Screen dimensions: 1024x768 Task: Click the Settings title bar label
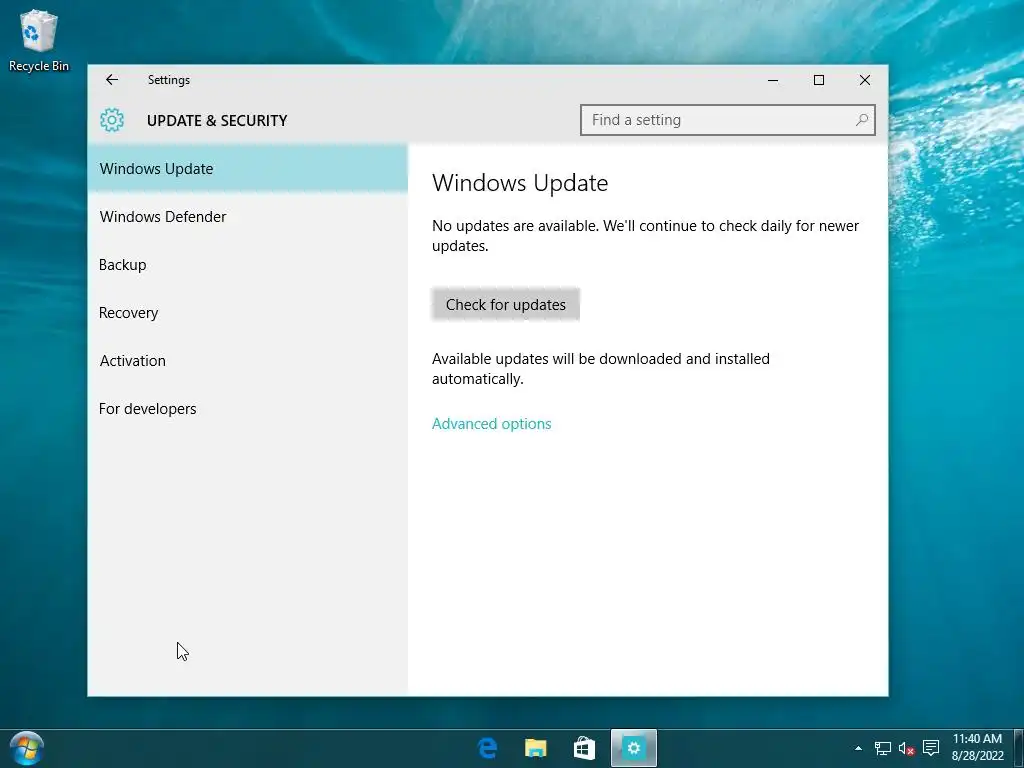tap(168, 80)
